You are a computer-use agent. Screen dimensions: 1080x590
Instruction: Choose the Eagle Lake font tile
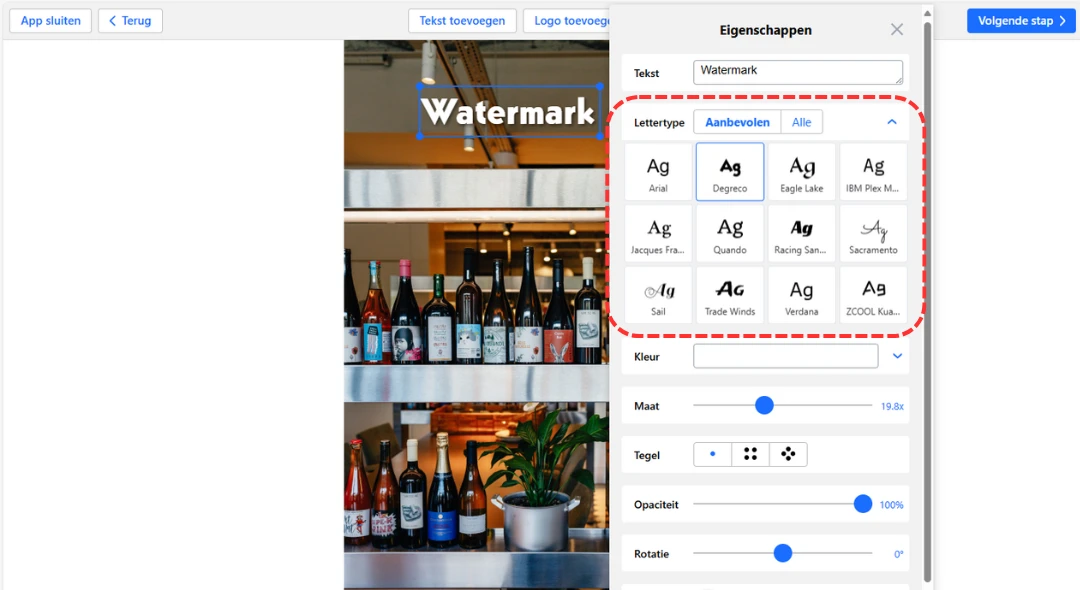(x=801, y=172)
